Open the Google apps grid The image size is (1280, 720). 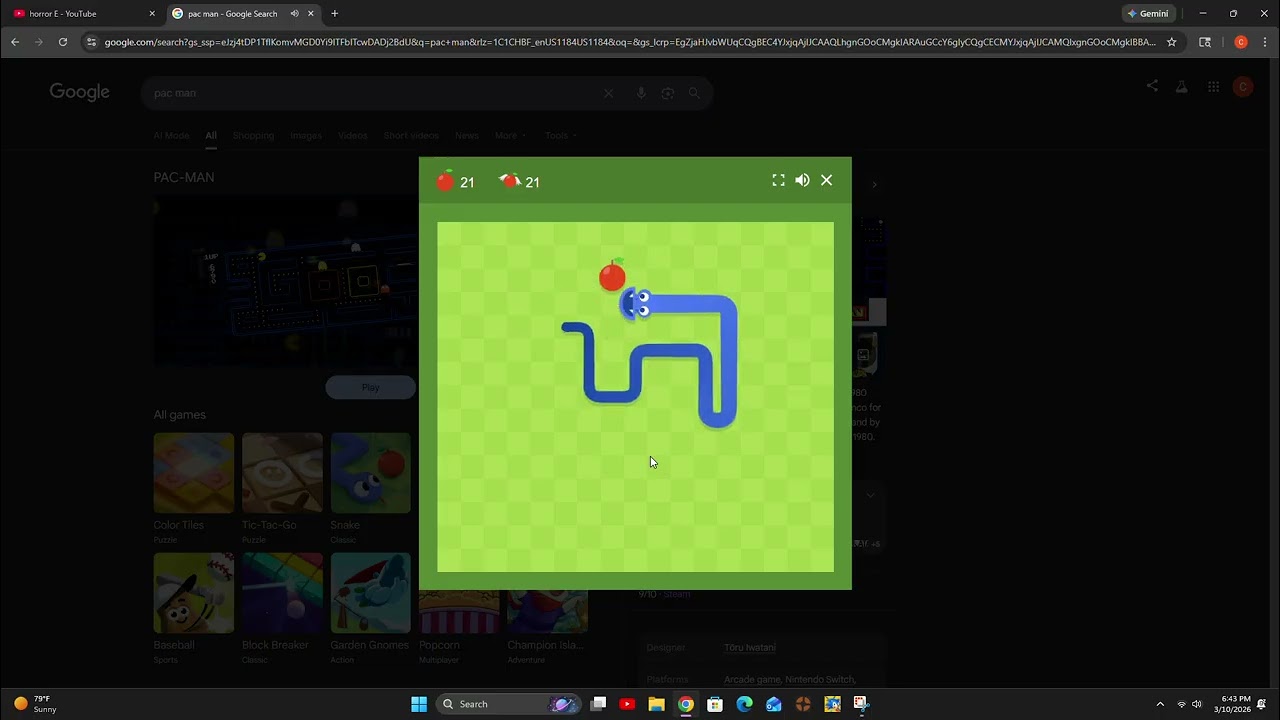(1213, 87)
